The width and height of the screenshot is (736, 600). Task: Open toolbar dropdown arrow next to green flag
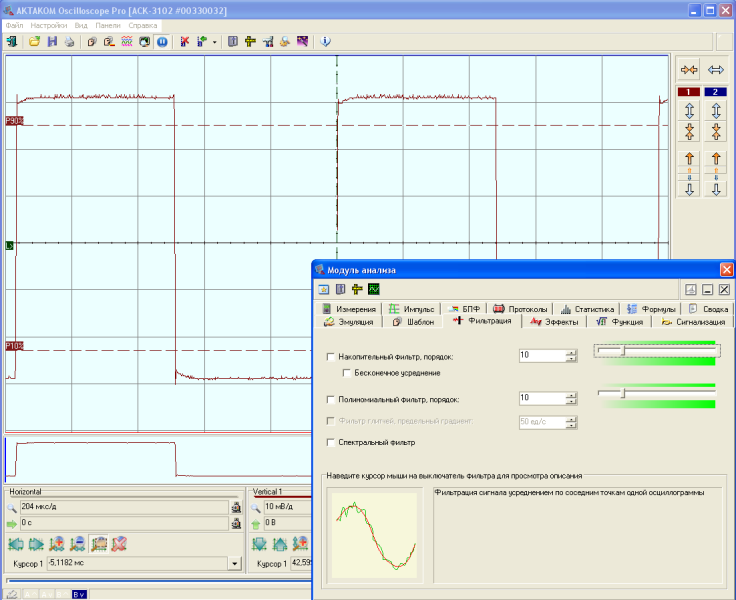pos(215,42)
